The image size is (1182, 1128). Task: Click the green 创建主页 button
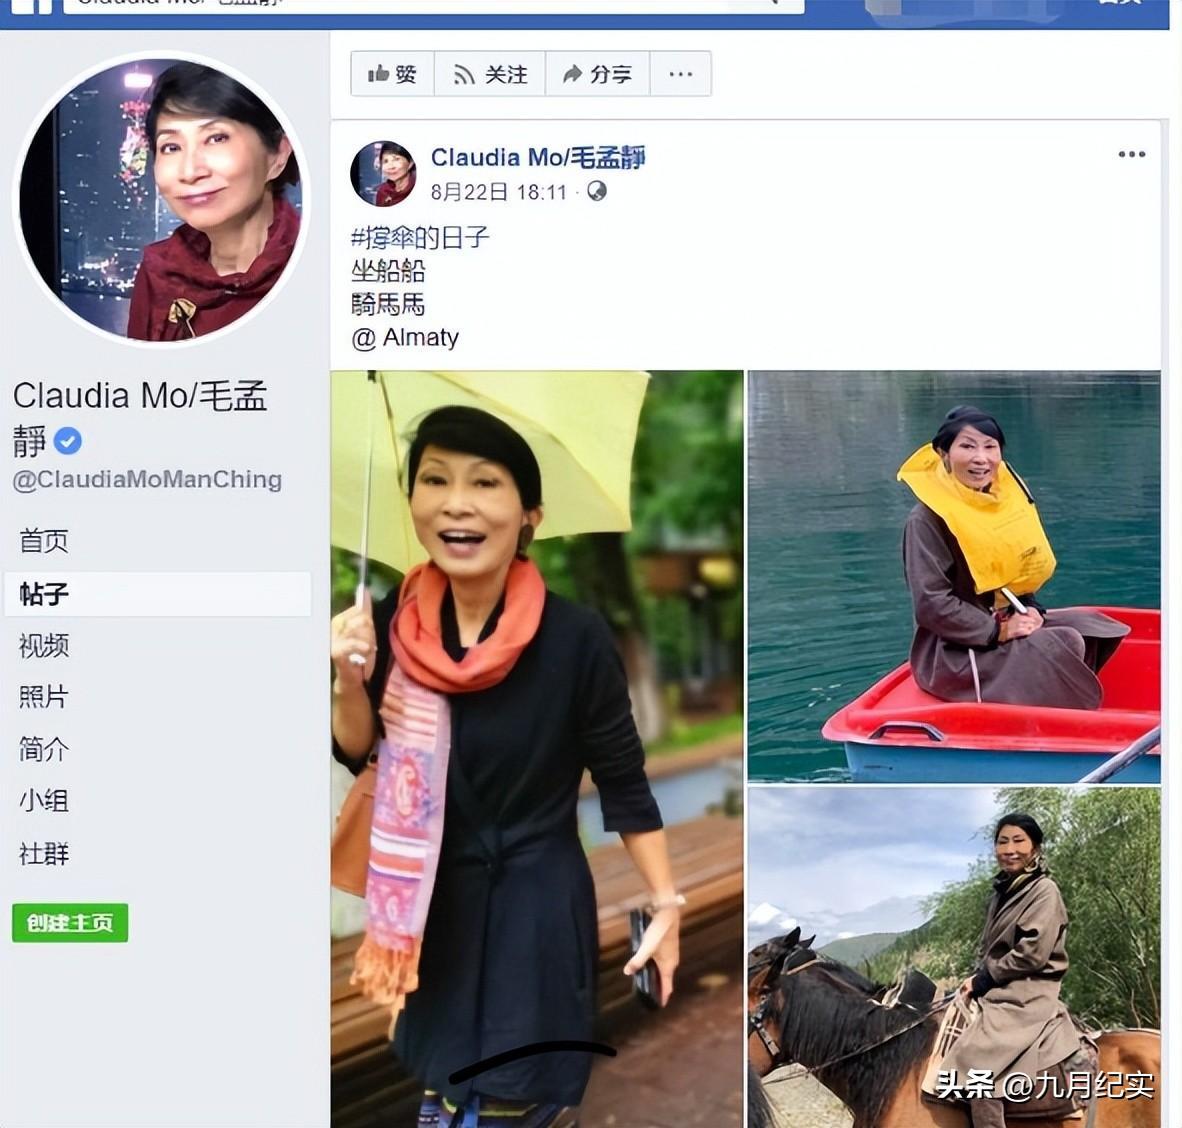point(70,923)
